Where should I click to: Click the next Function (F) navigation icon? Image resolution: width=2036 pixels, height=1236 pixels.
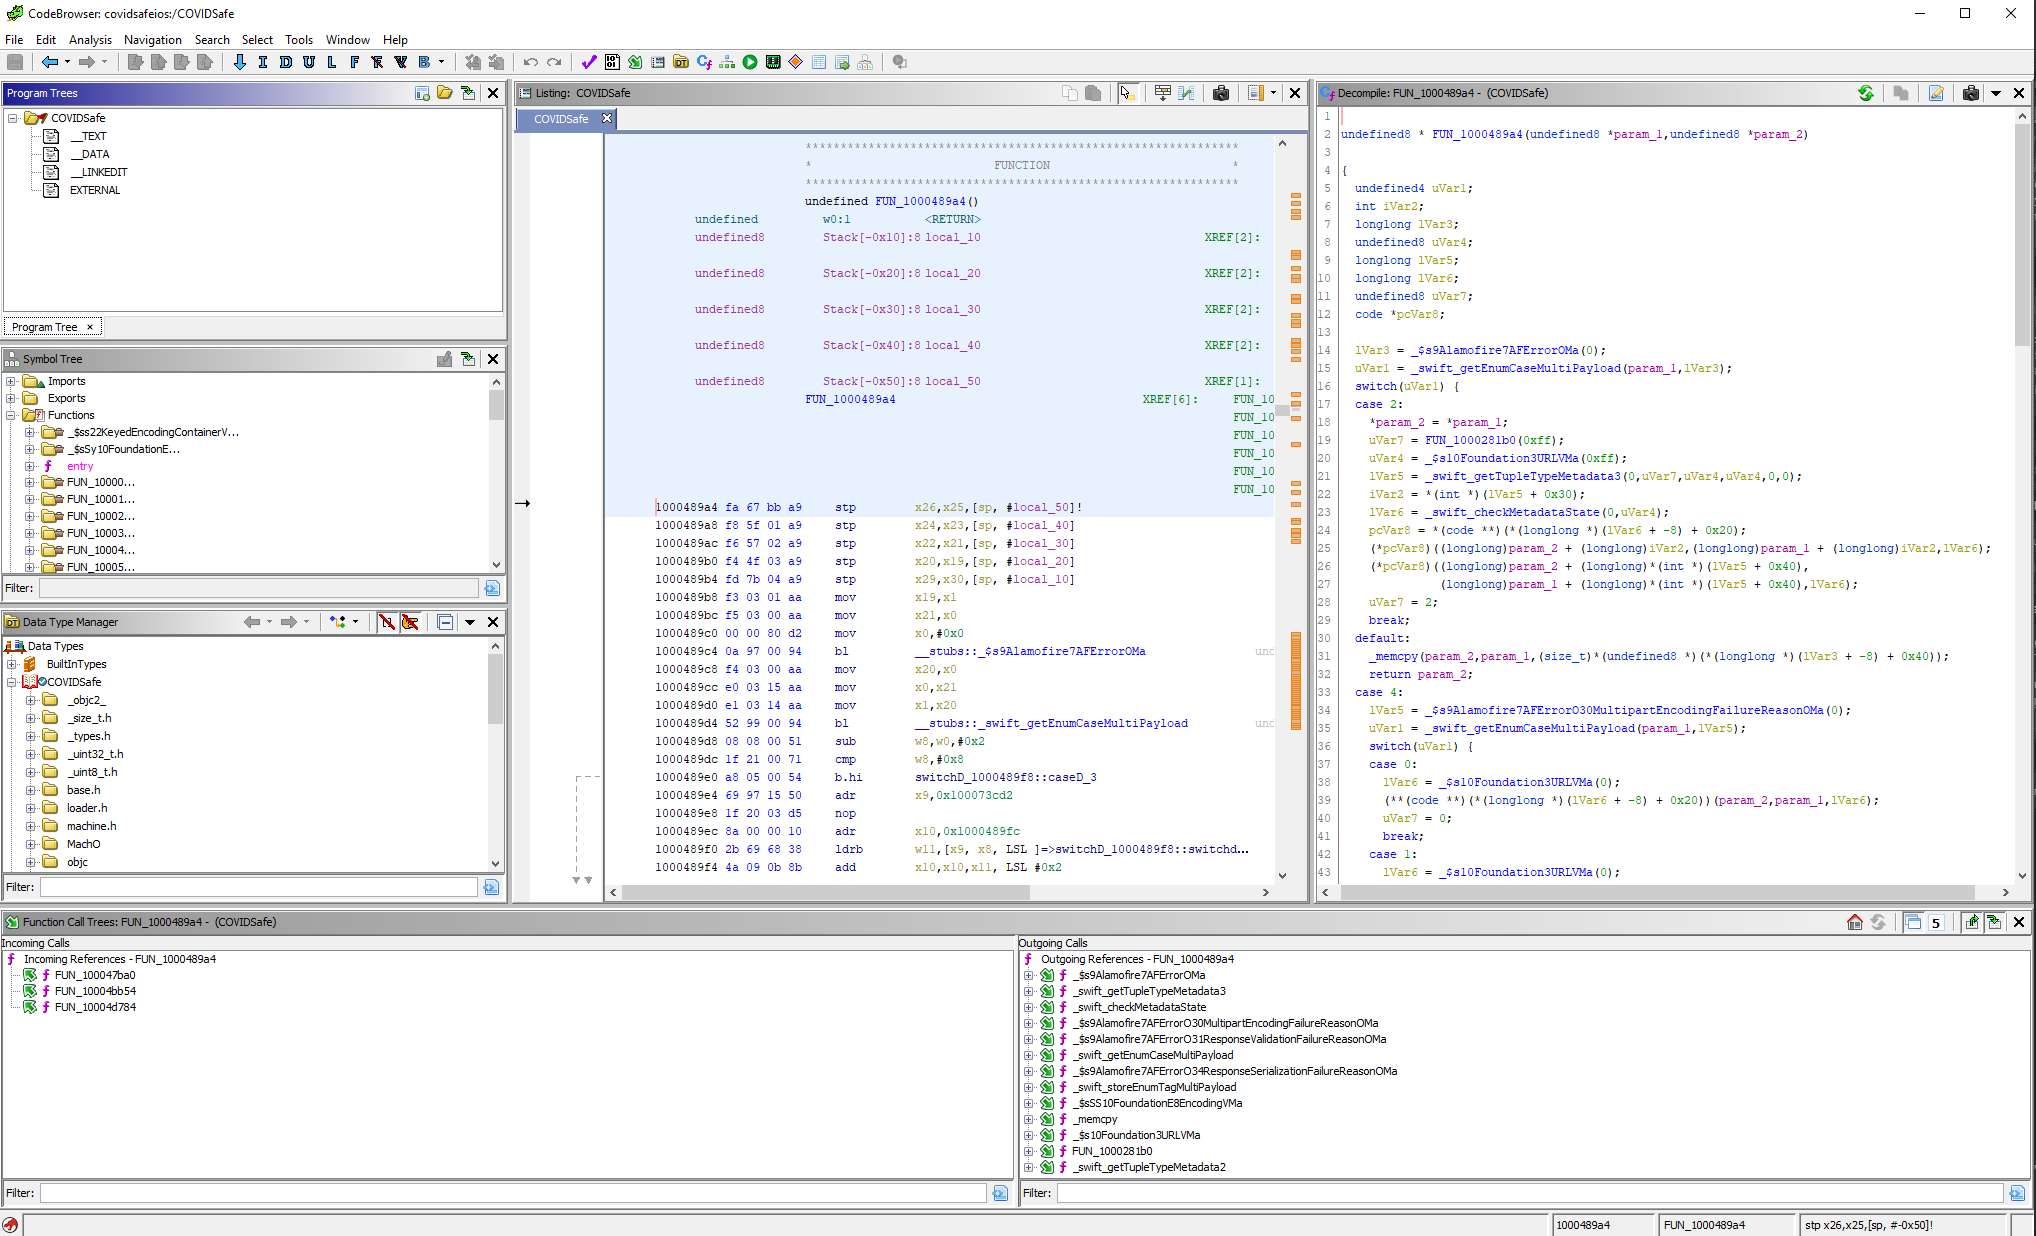pyautogui.click(x=355, y=62)
